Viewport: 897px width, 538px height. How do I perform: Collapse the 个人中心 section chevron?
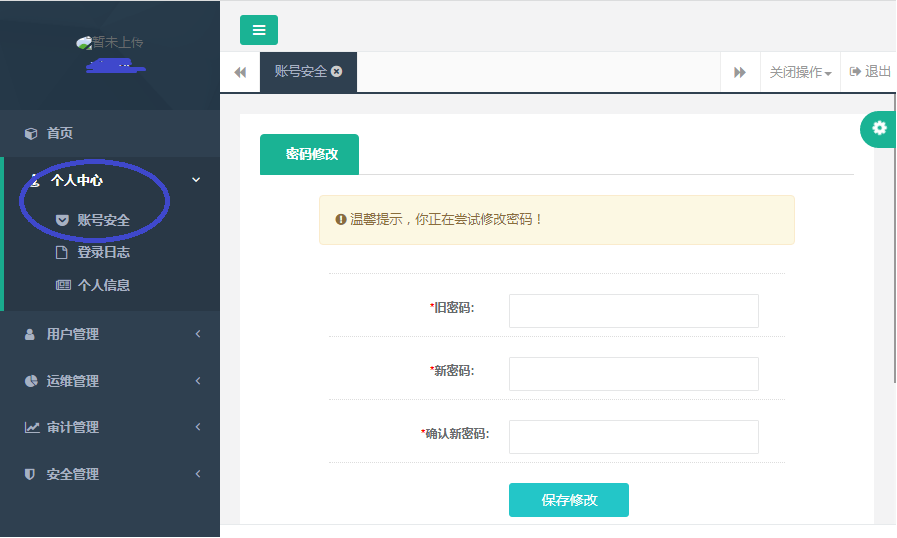click(x=196, y=180)
